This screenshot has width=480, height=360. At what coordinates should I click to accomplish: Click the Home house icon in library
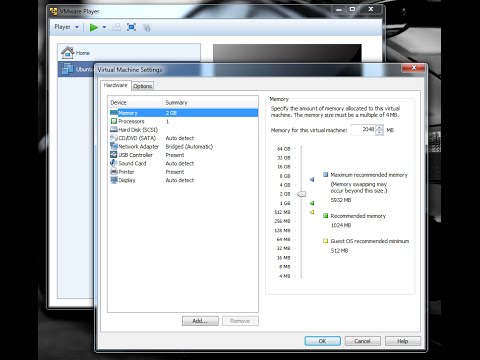coord(67,52)
